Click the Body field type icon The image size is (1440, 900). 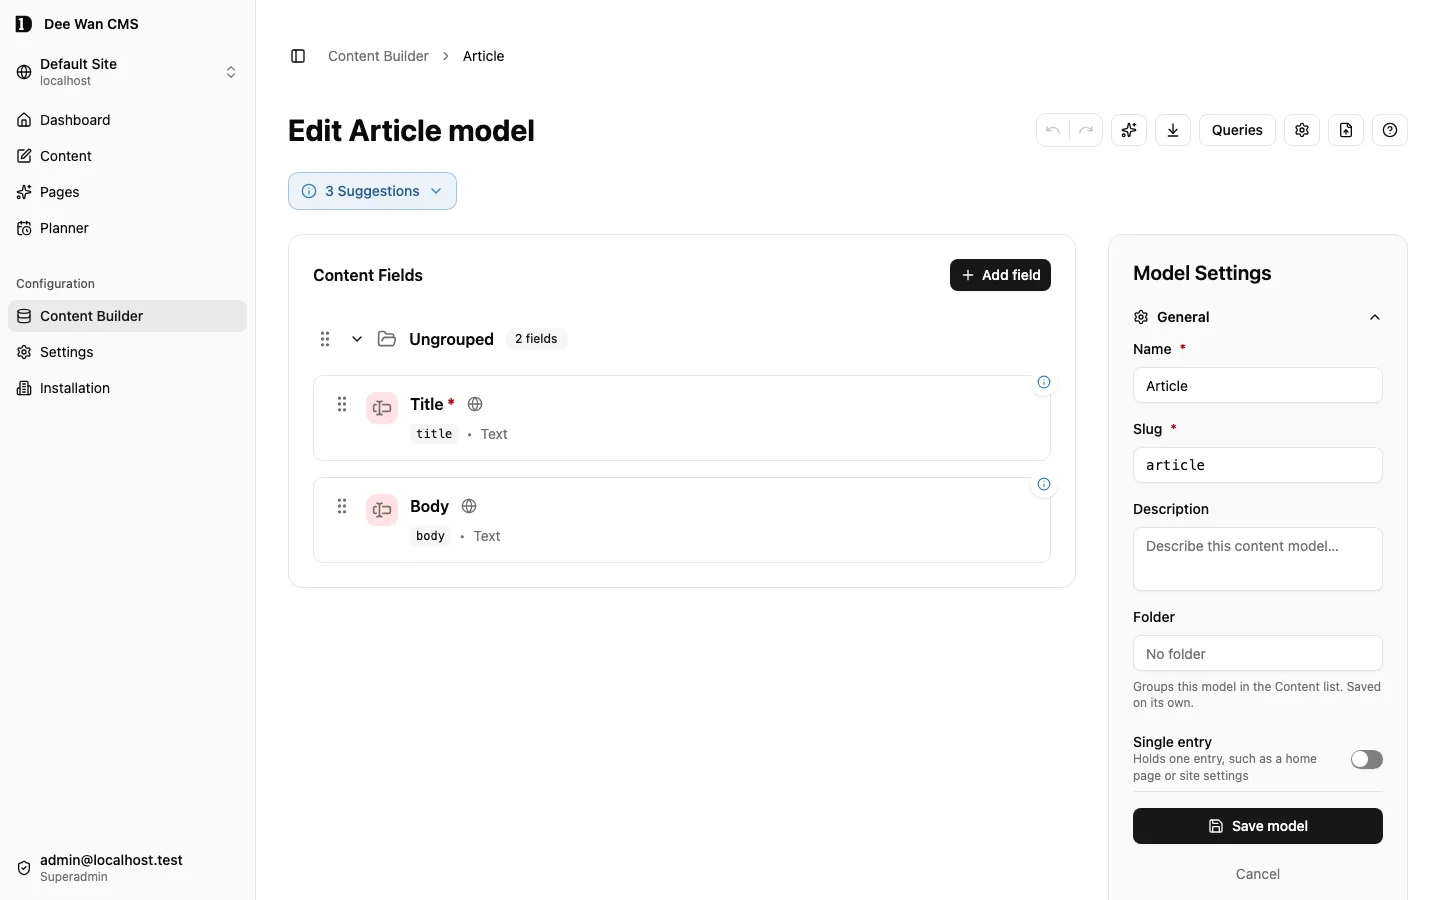382,510
